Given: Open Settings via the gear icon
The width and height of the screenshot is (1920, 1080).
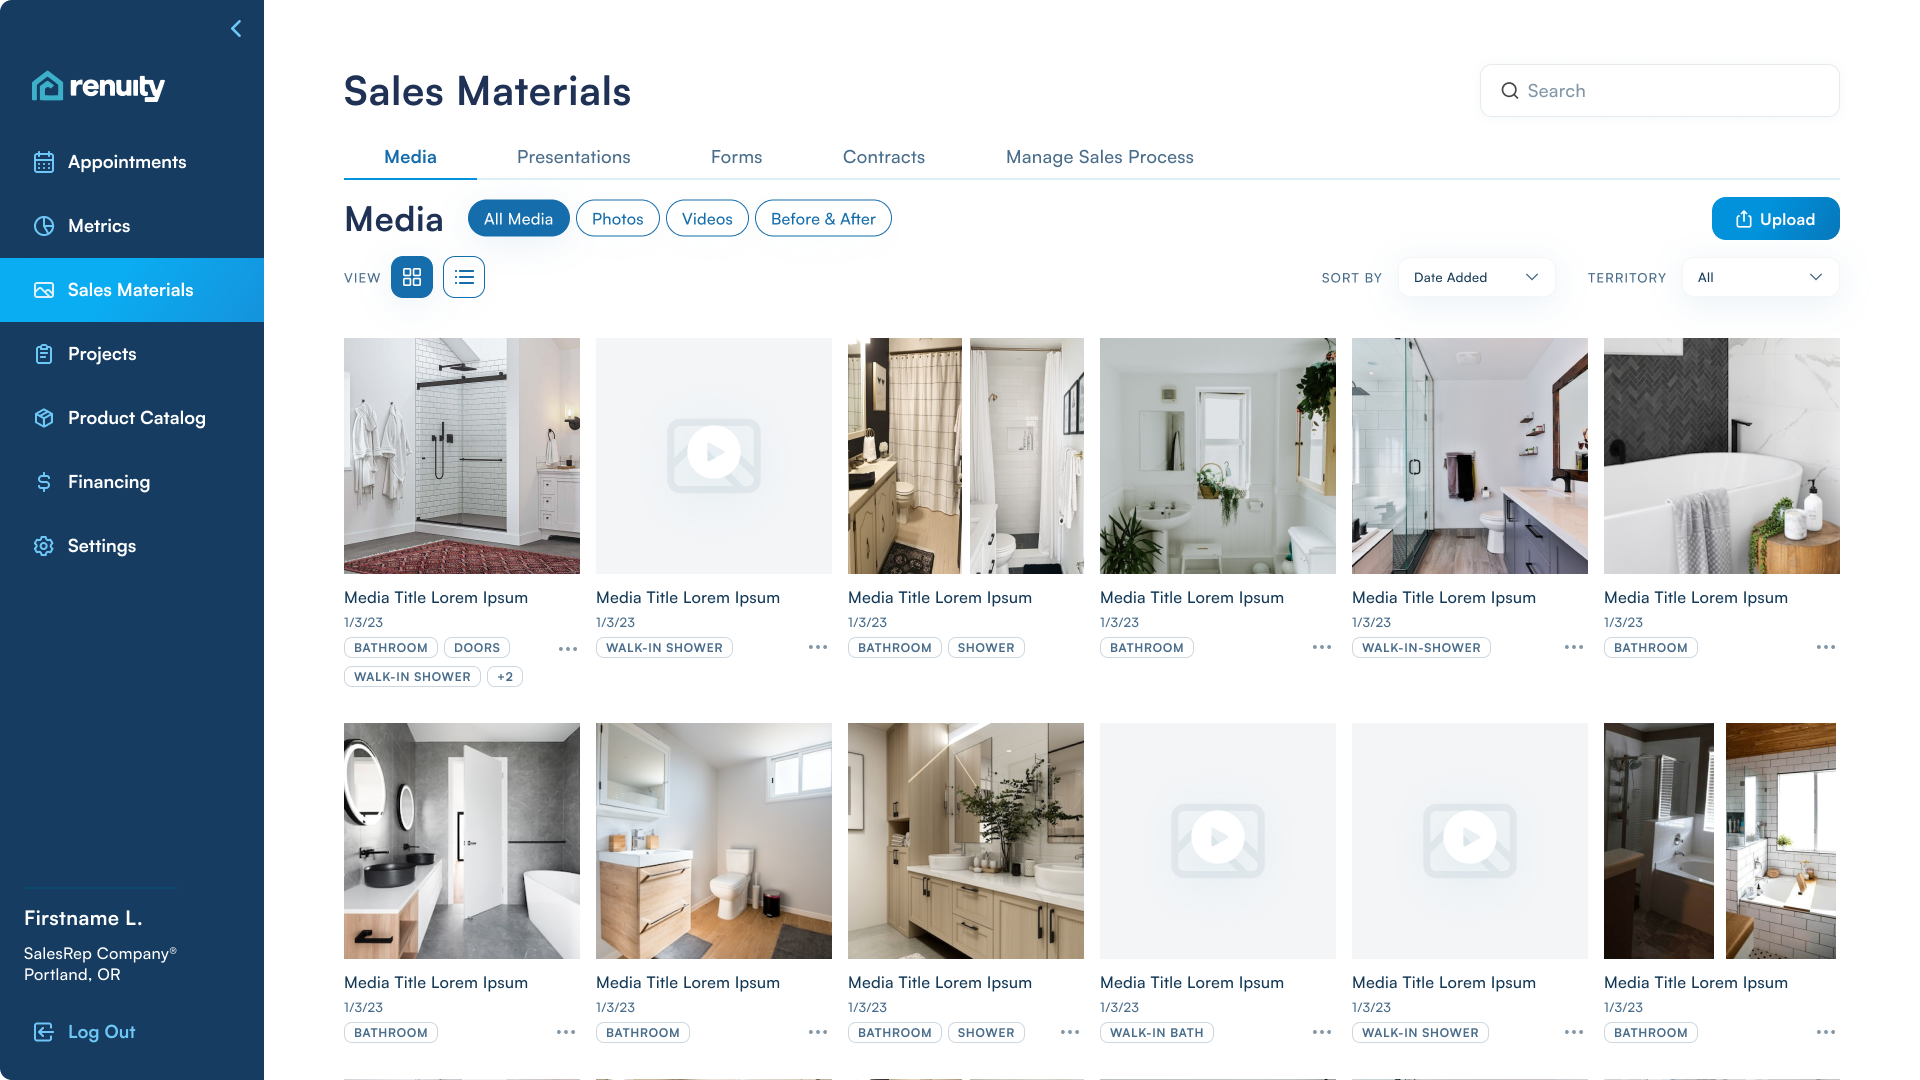Looking at the screenshot, I should point(44,546).
